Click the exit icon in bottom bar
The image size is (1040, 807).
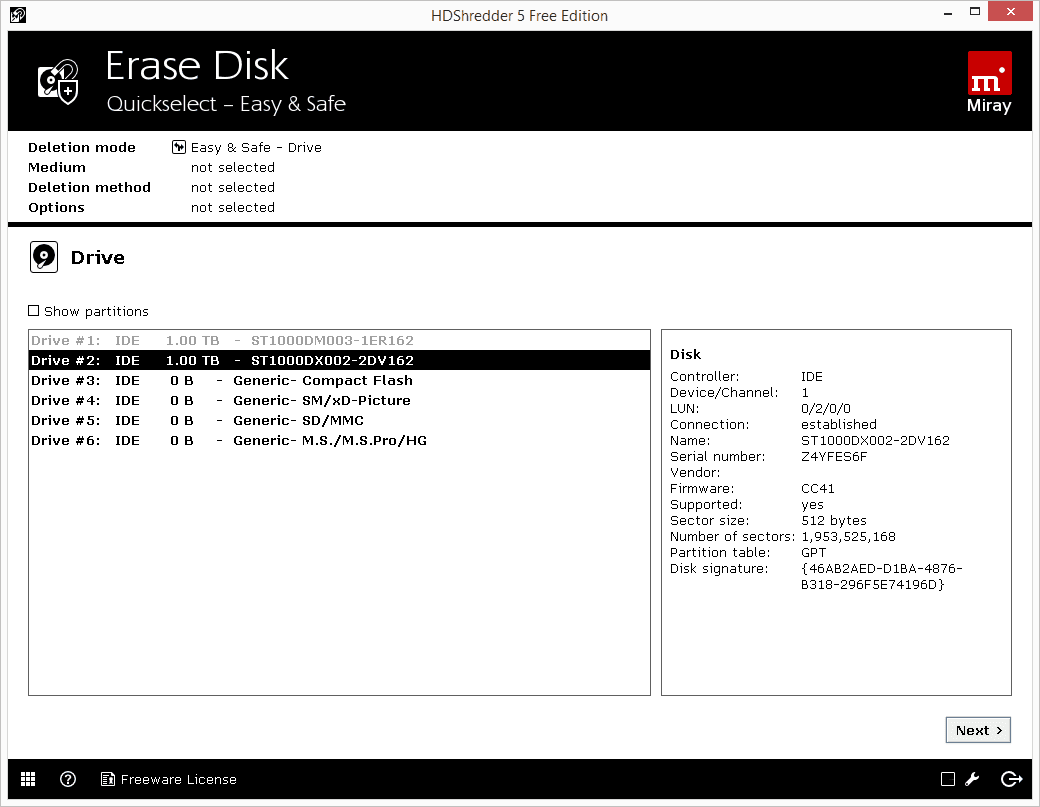pyautogui.click(x=1011, y=779)
